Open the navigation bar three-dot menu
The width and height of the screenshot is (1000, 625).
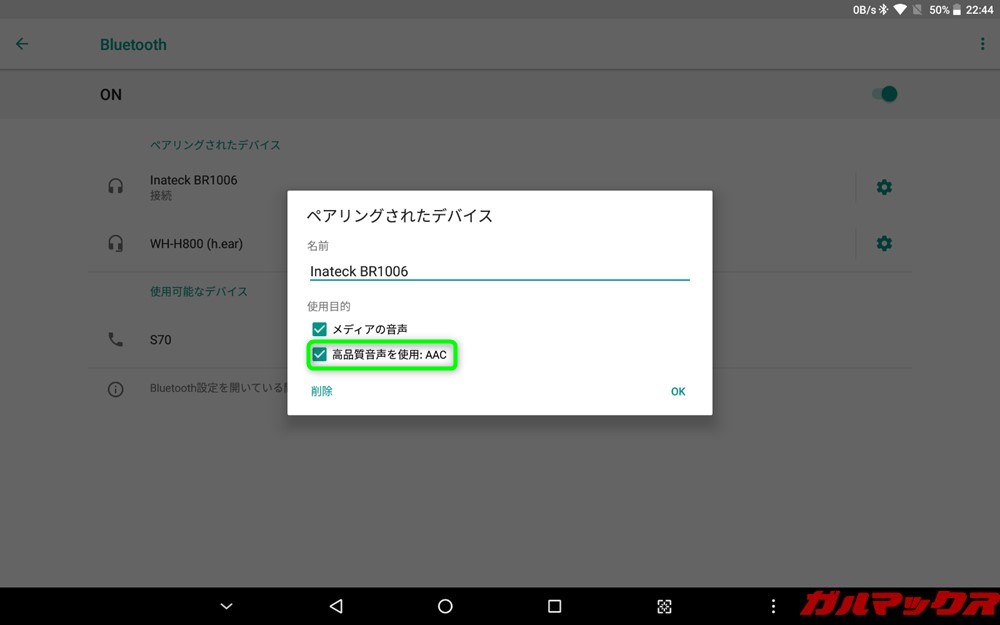tap(772, 606)
